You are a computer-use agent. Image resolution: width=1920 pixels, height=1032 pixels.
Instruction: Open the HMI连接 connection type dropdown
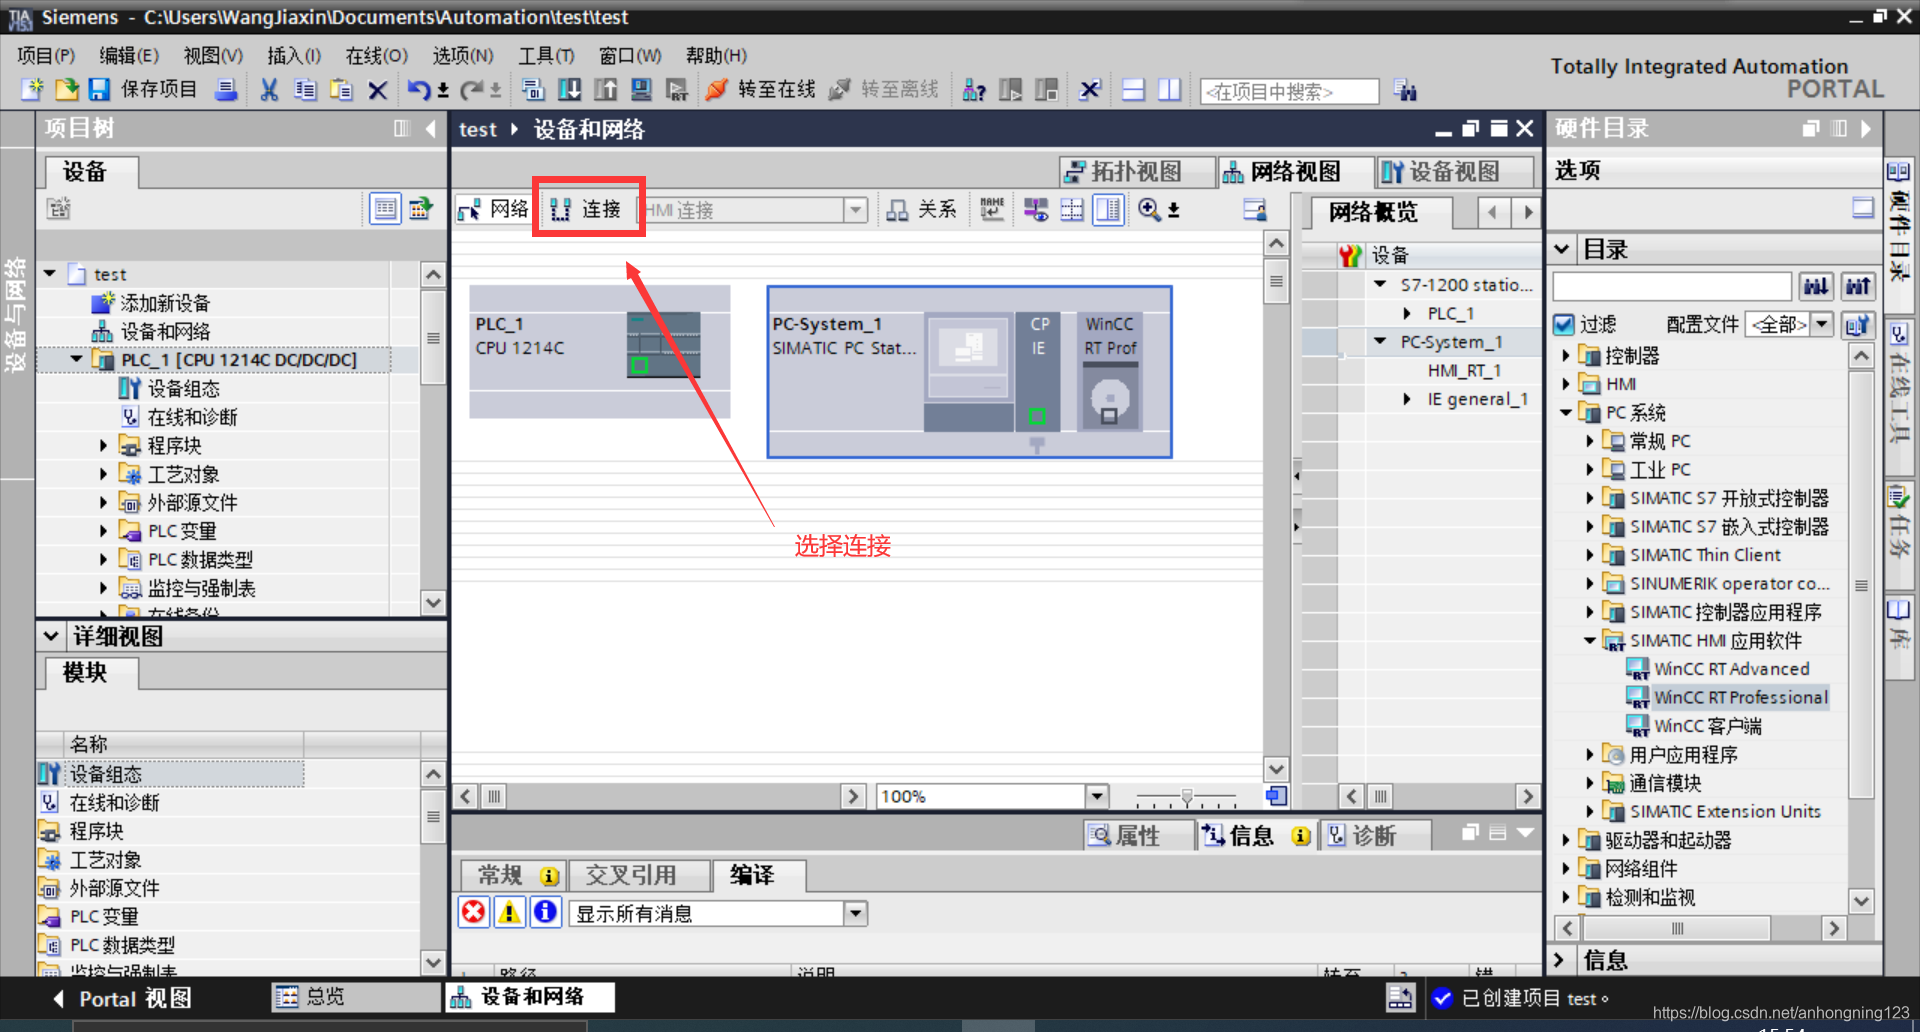[855, 210]
